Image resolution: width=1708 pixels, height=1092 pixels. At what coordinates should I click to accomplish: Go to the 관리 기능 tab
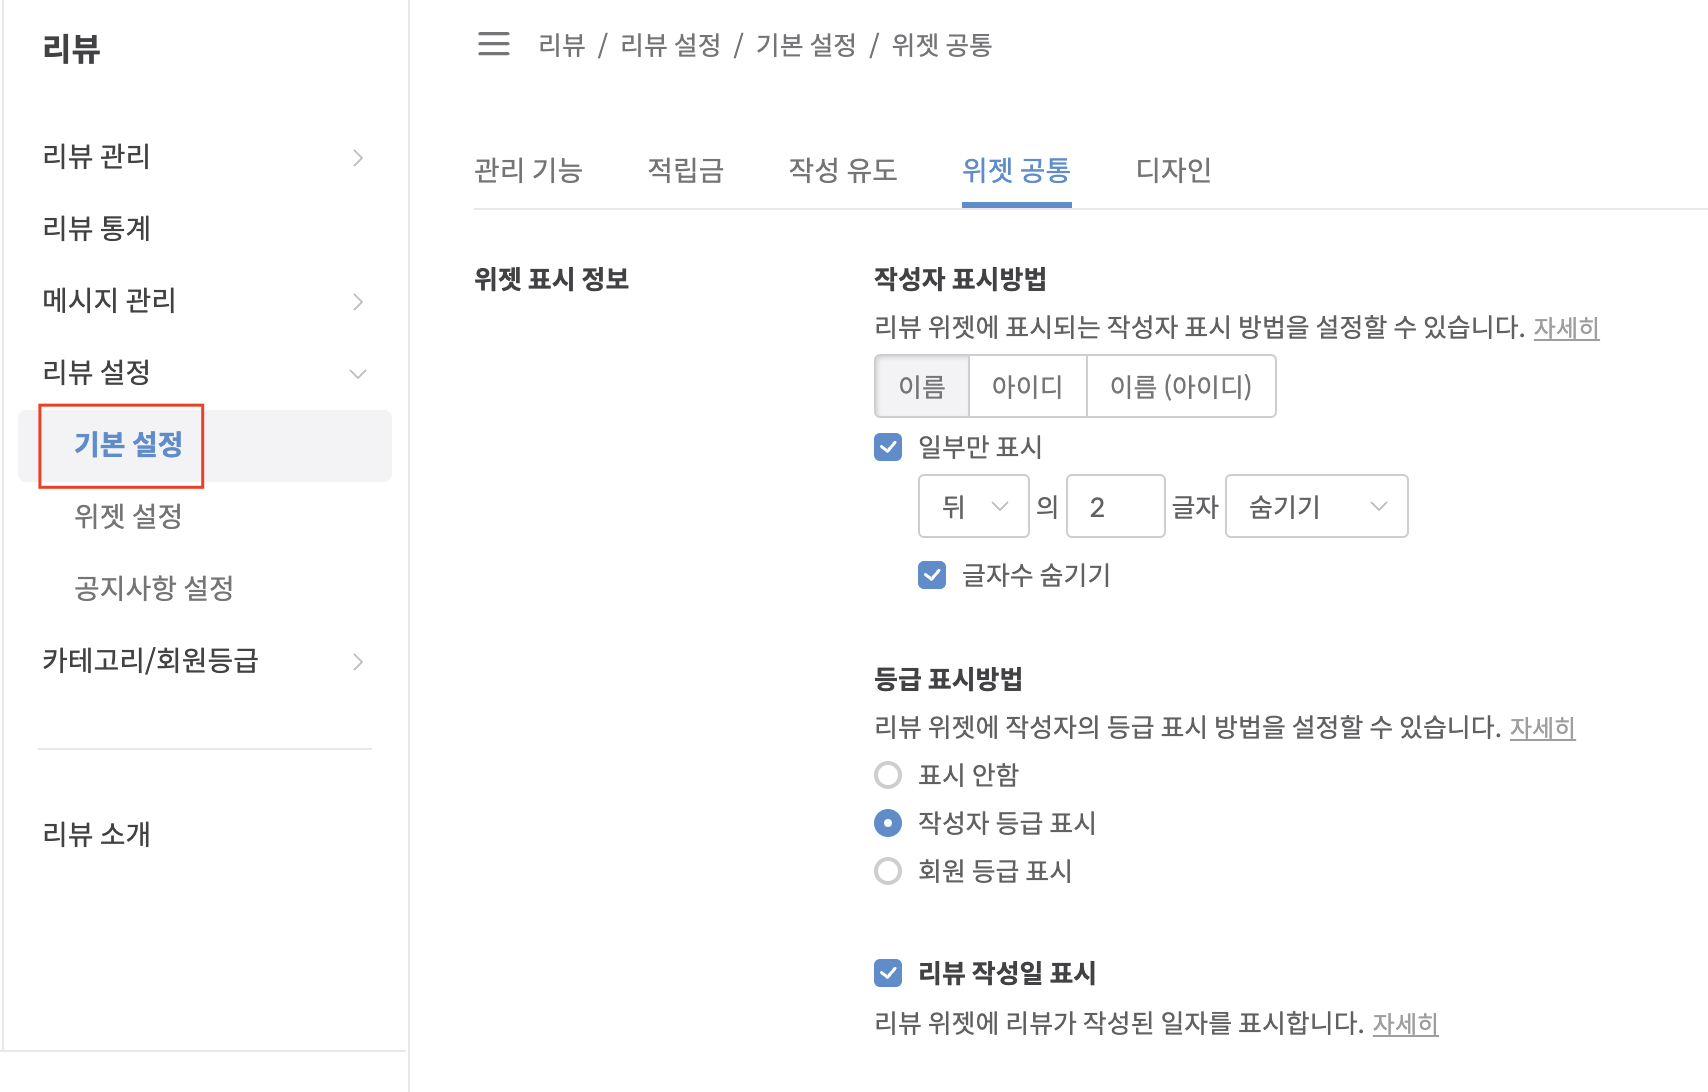click(528, 171)
